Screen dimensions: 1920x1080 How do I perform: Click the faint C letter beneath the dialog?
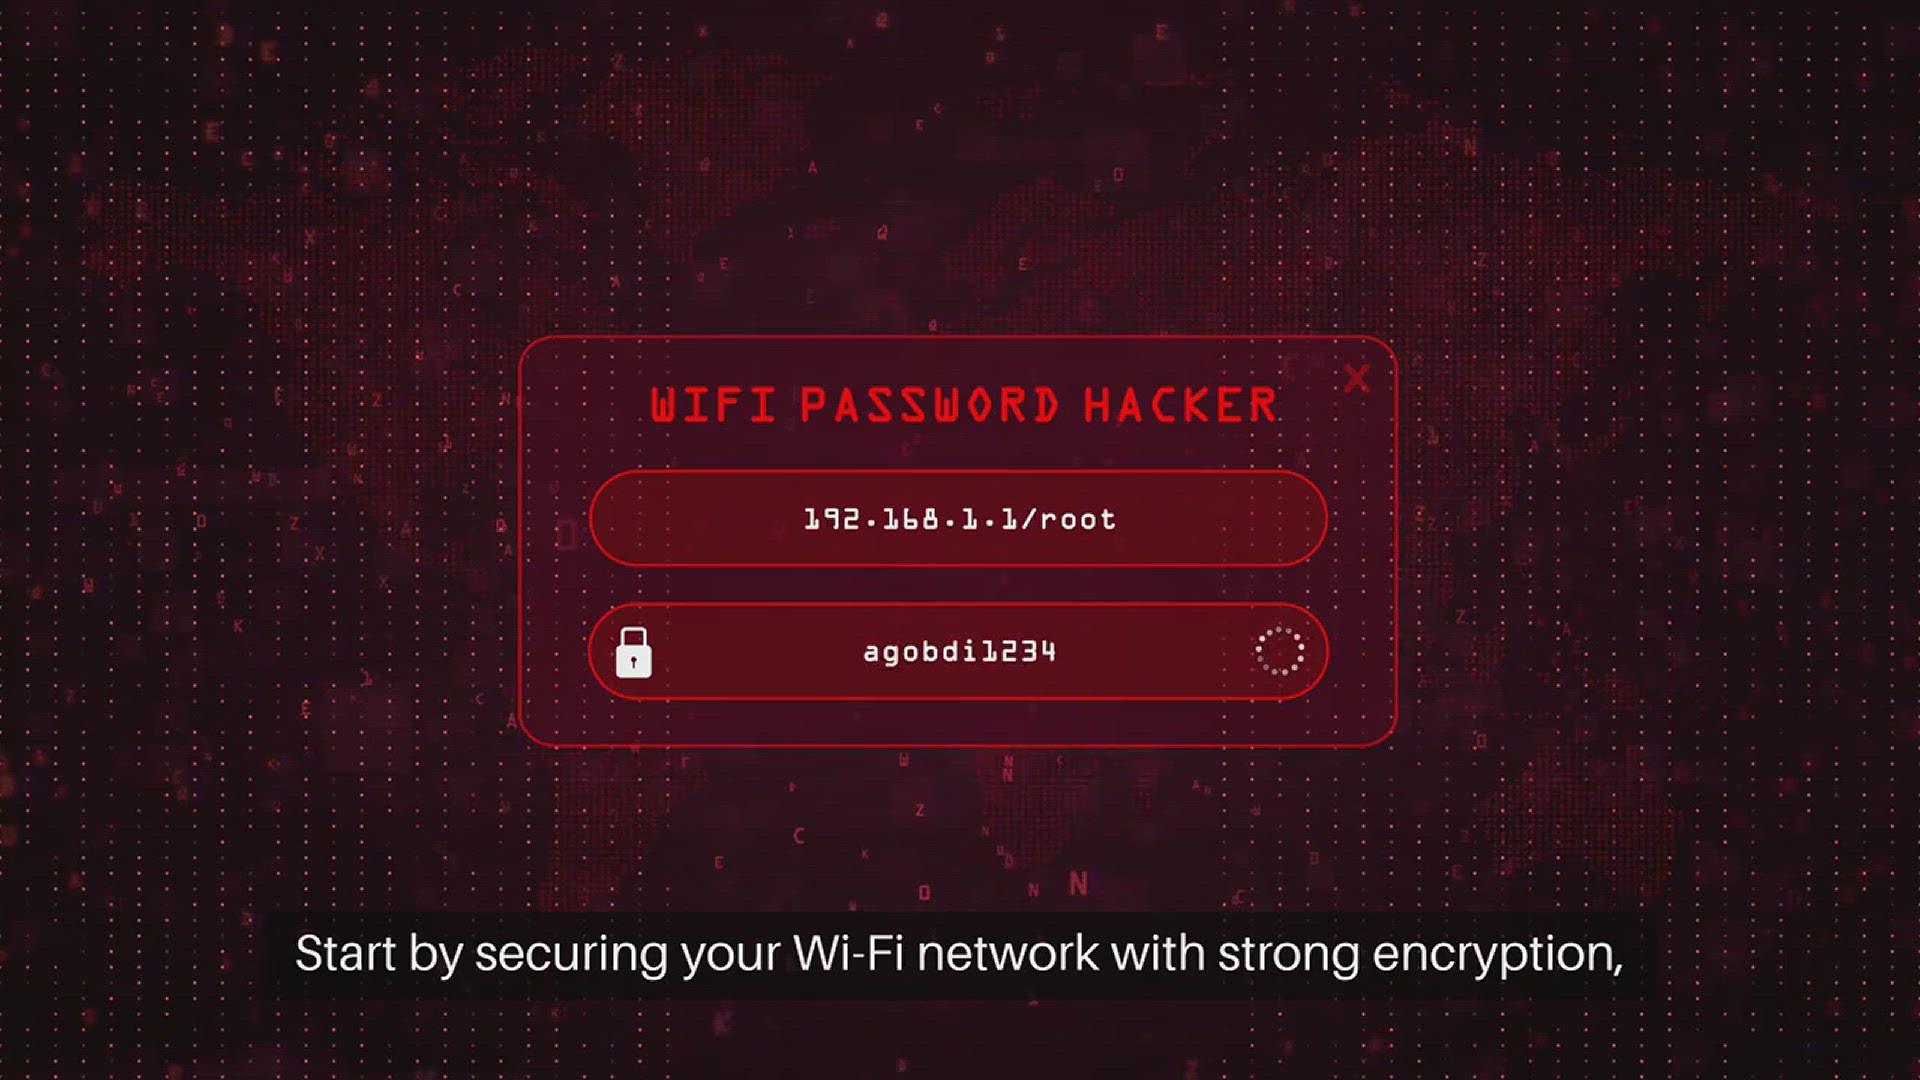click(798, 836)
